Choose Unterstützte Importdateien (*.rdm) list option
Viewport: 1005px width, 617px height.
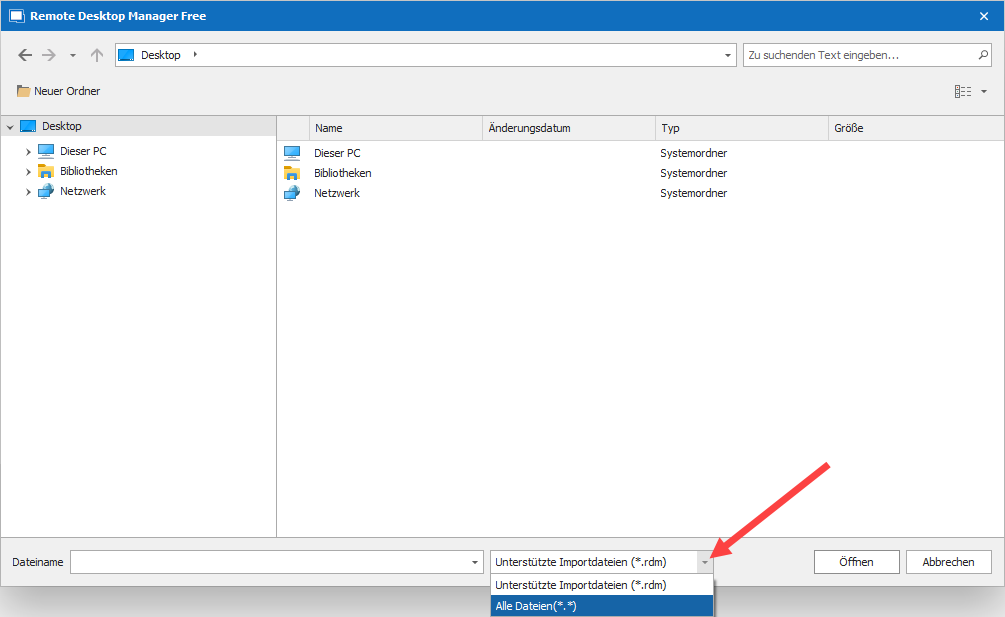[x=601, y=585]
